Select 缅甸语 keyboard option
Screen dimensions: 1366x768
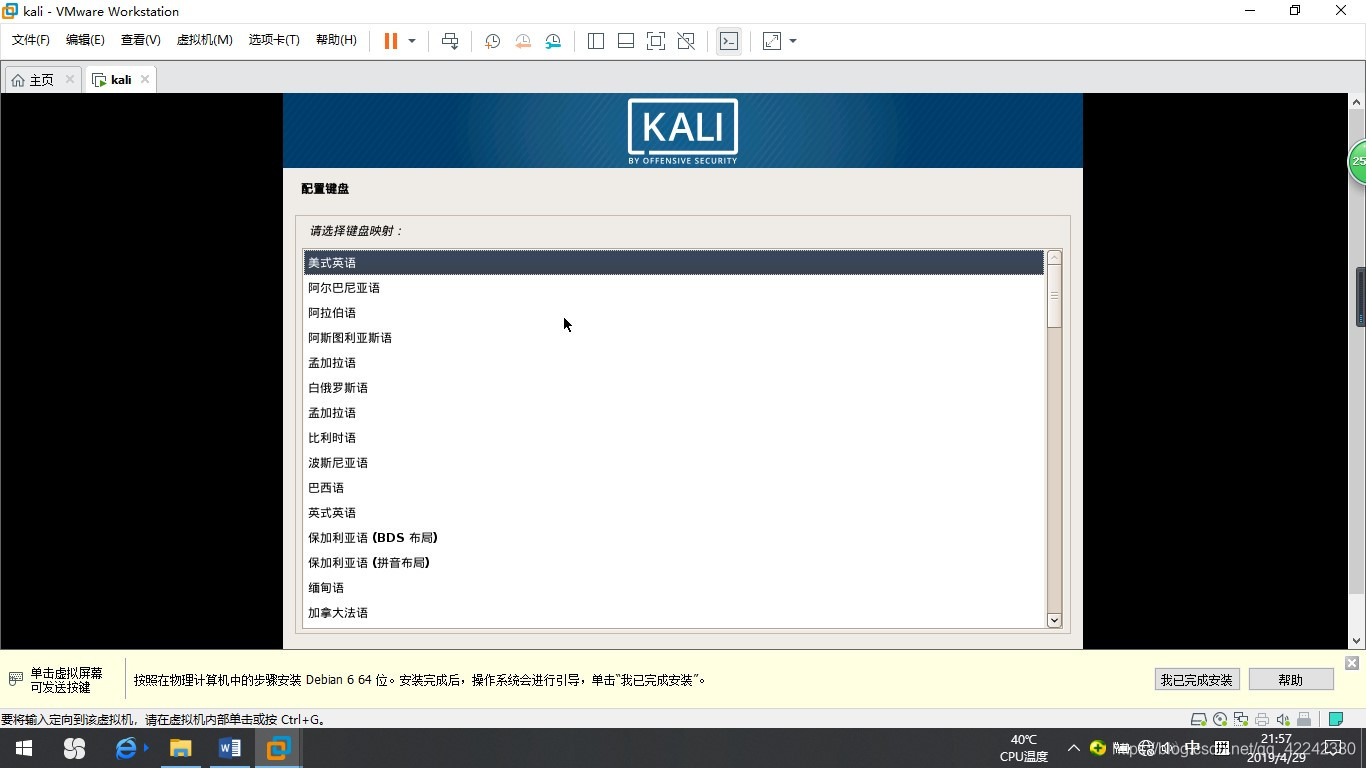[x=673, y=588]
